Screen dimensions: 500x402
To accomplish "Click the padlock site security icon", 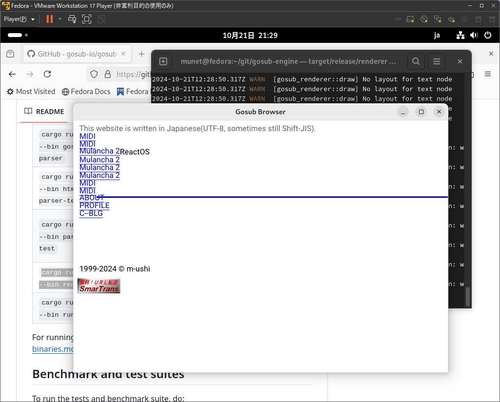I will pos(107,74).
